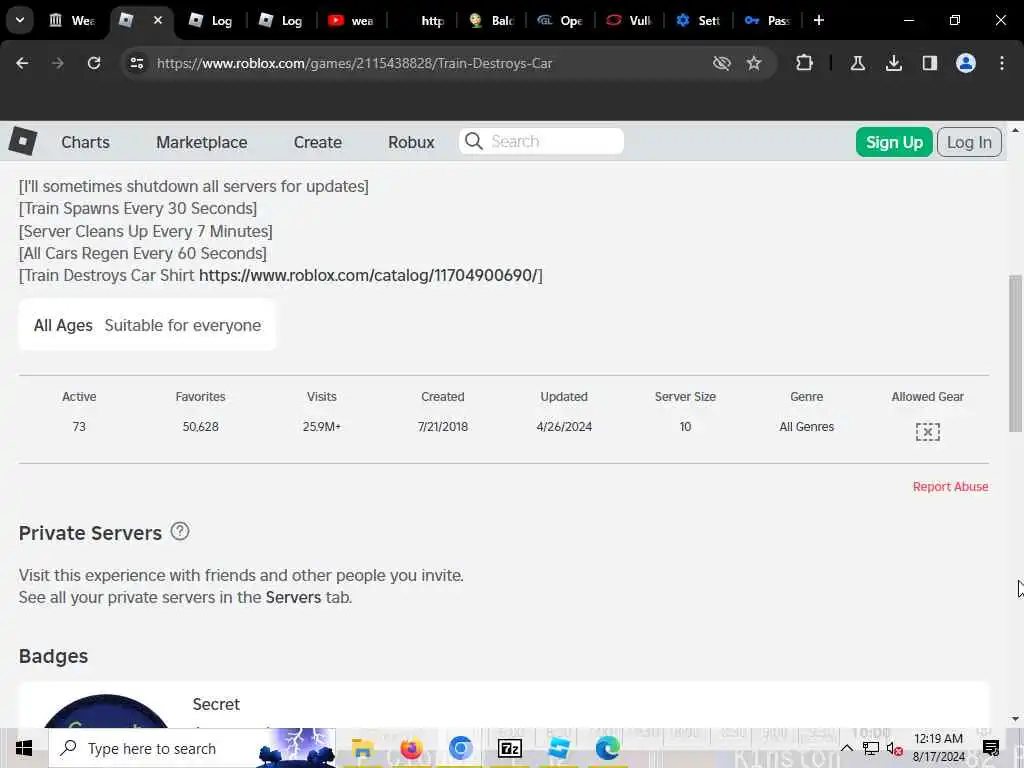Image resolution: width=1024 pixels, height=768 pixels.
Task: Open Charts in Roblox navigation
Action: click(86, 142)
